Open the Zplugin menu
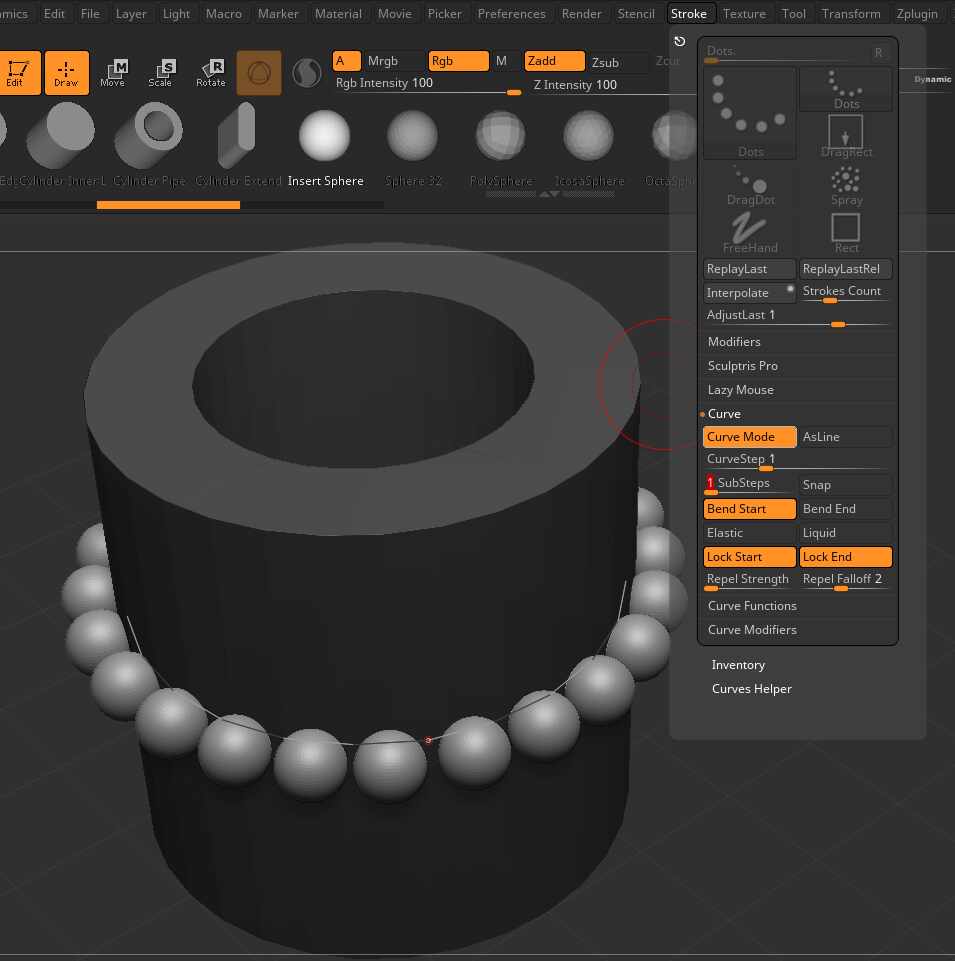 point(917,14)
